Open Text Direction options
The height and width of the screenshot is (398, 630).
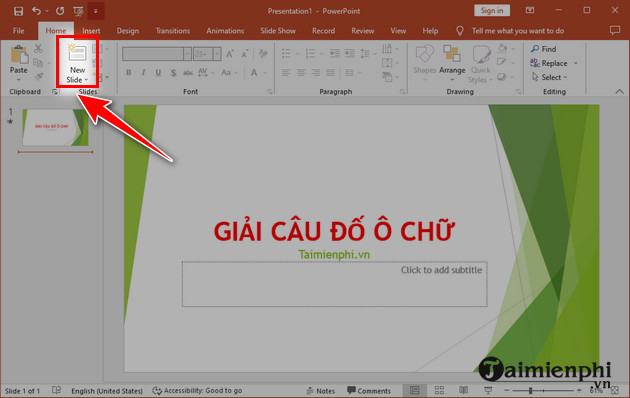click(x=390, y=49)
